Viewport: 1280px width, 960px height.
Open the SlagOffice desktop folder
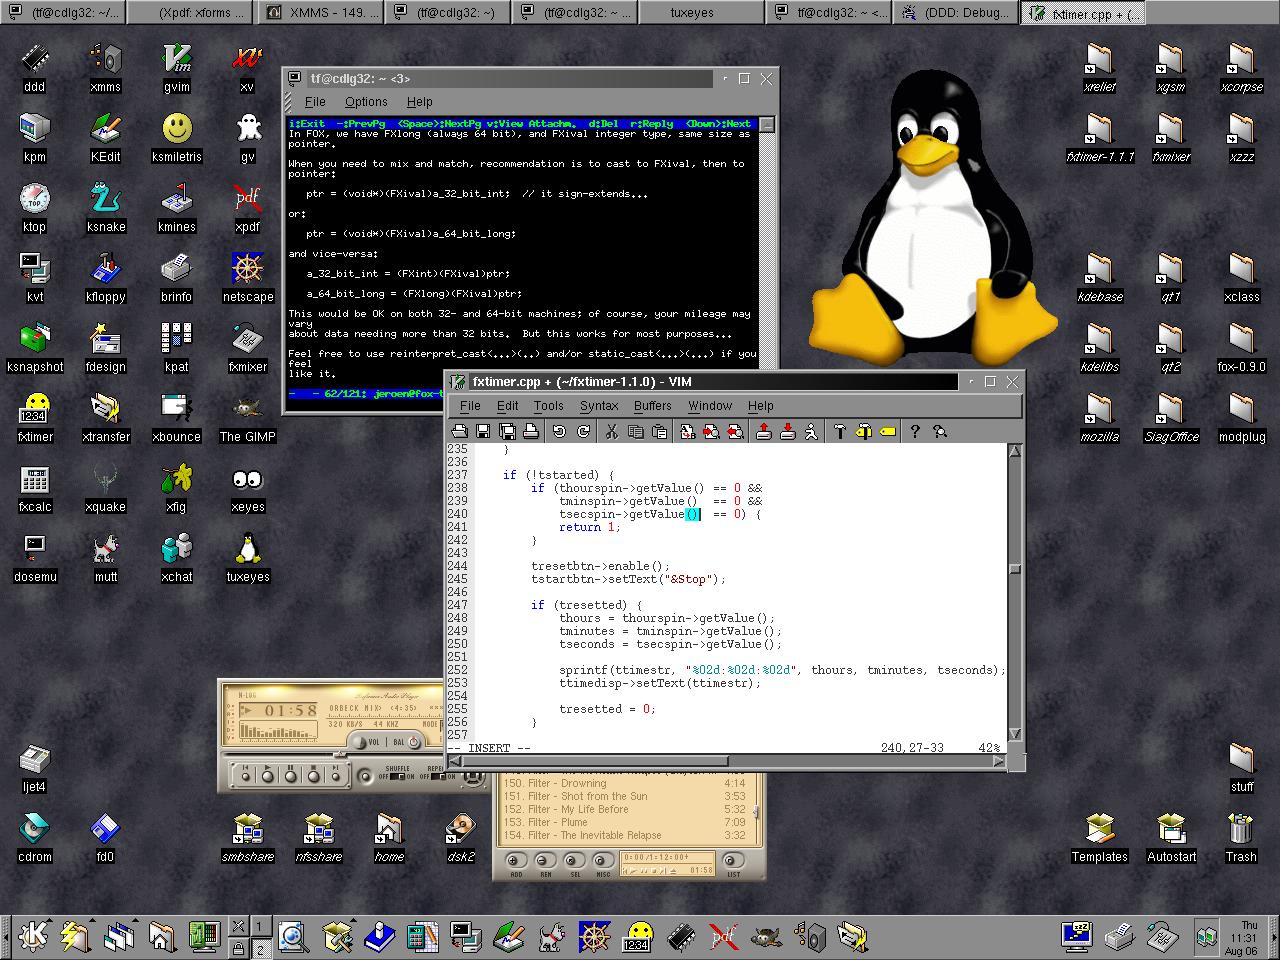[1171, 417]
